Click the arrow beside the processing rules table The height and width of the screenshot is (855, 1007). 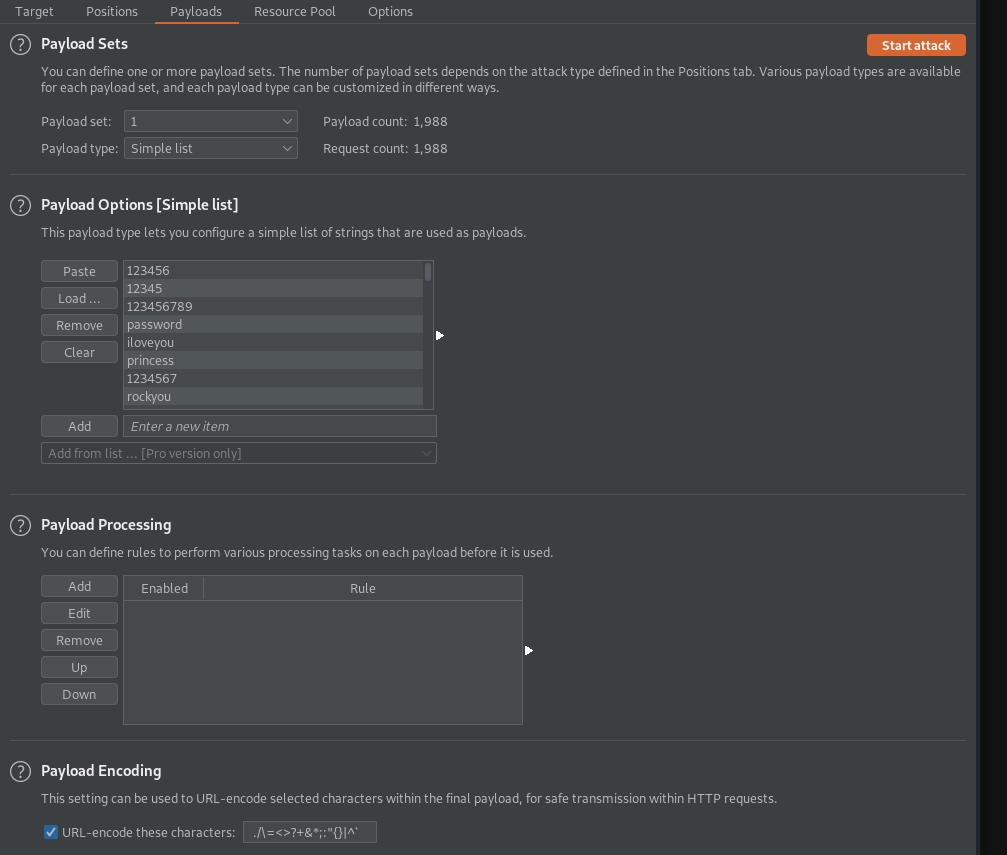pos(528,650)
